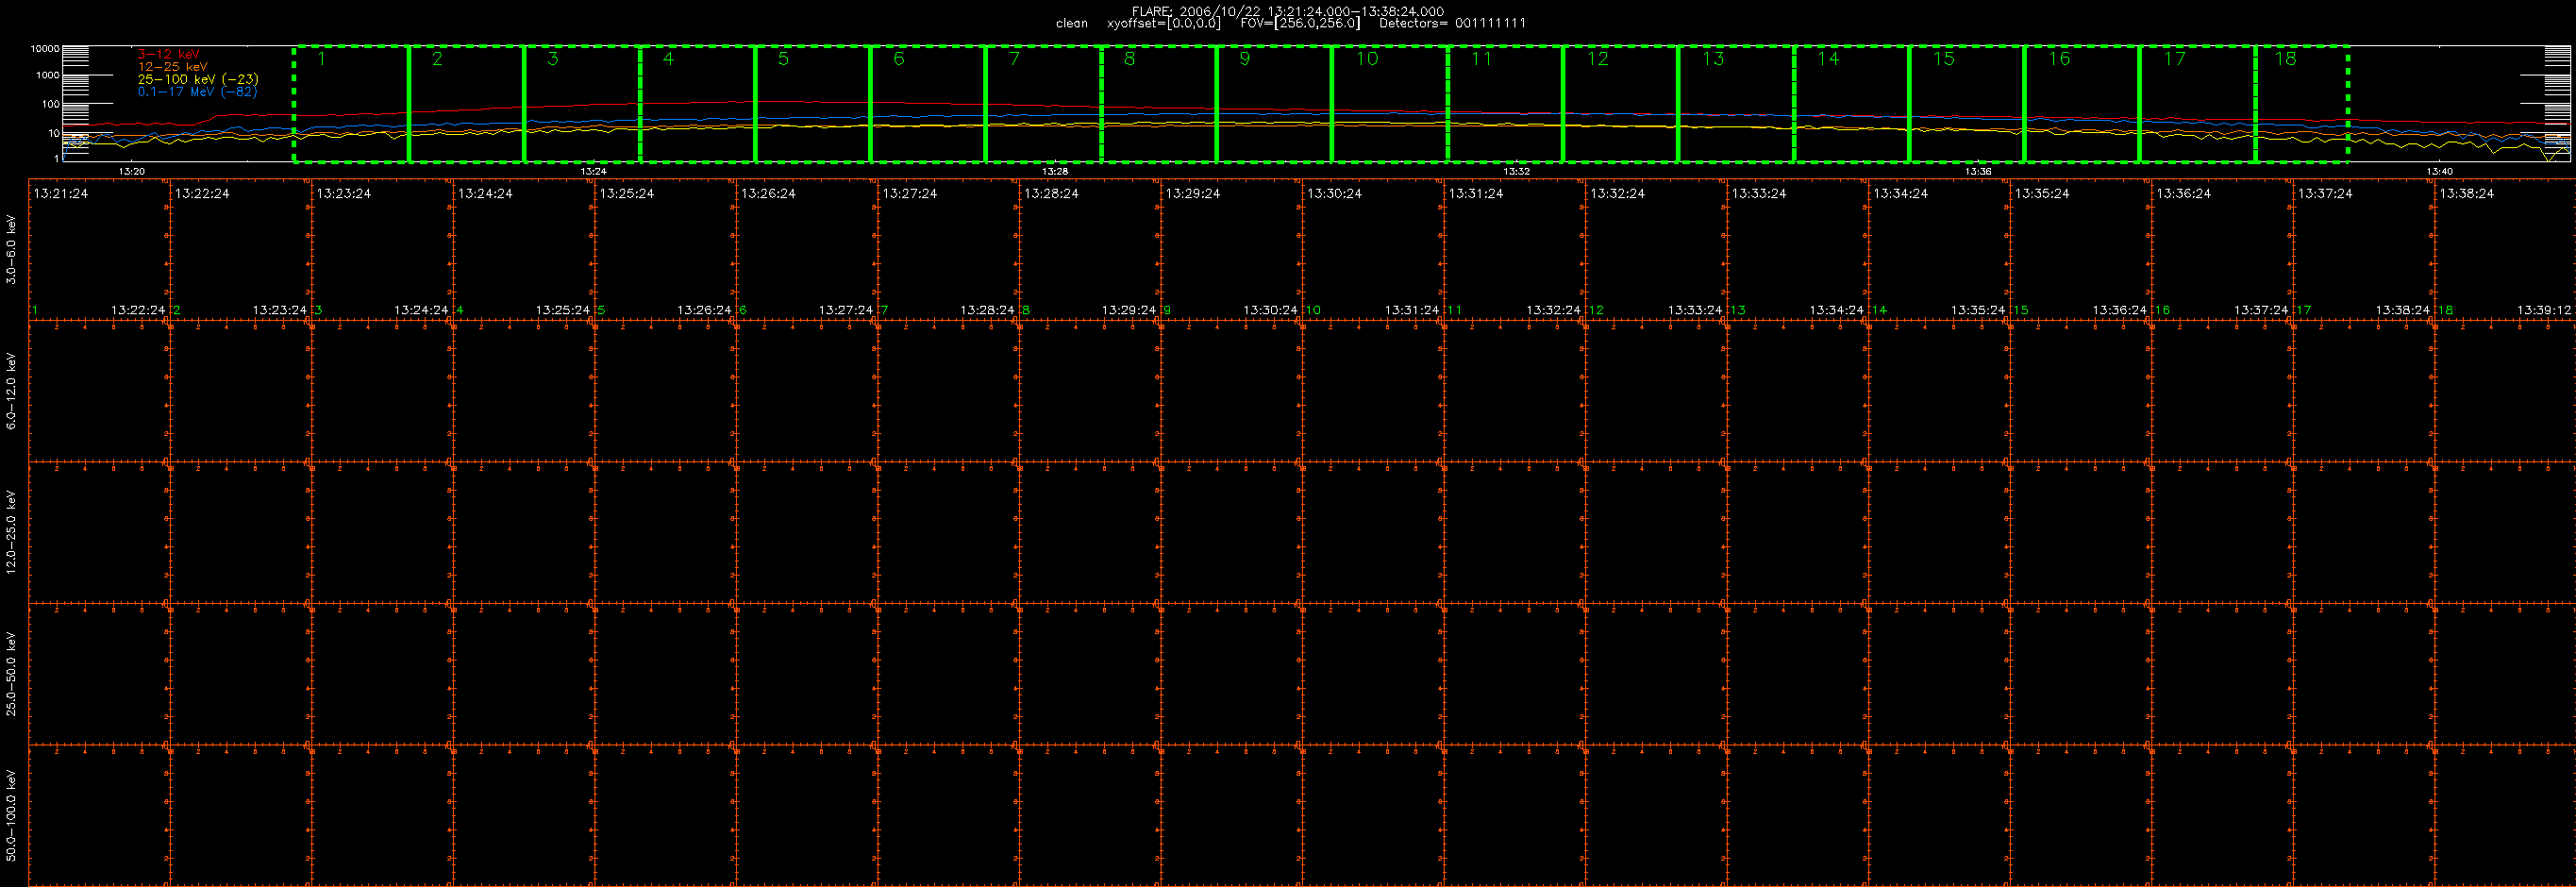Click end time '13:30:24' at bottom of panel 9
The image size is (2576, 887).
[1270, 311]
